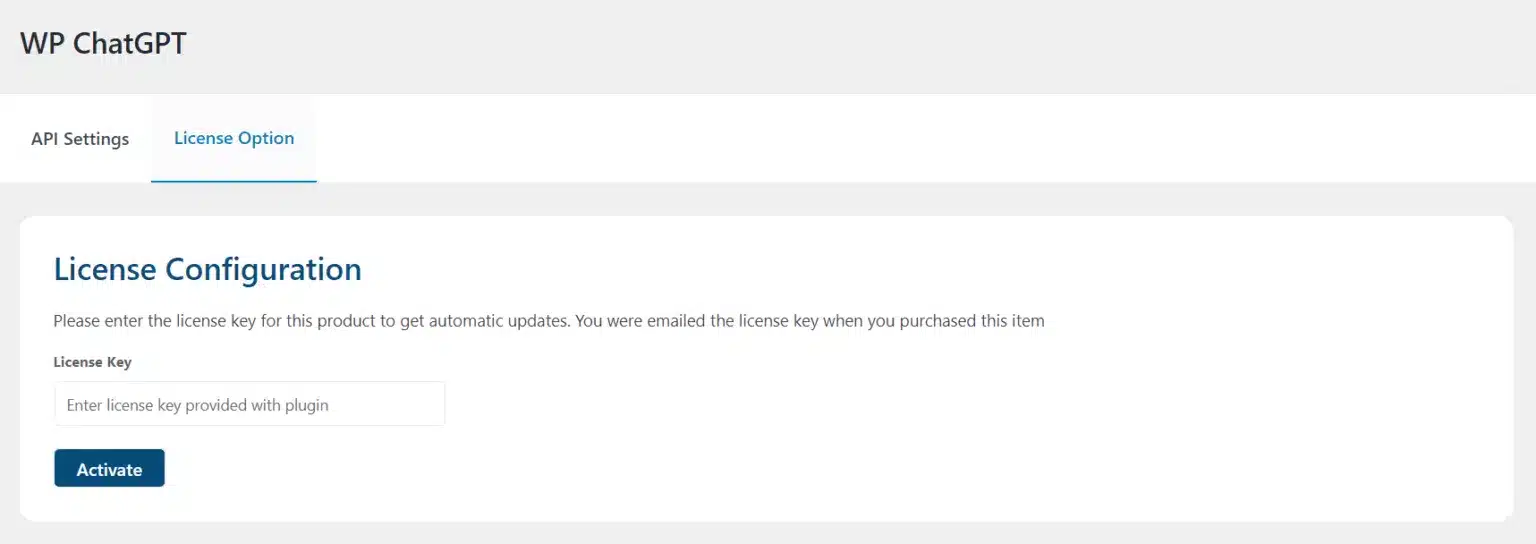Screen dimensions: 1536x544
Task: Click the word 'Settings' in the first tab
Action: [x=96, y=139]
